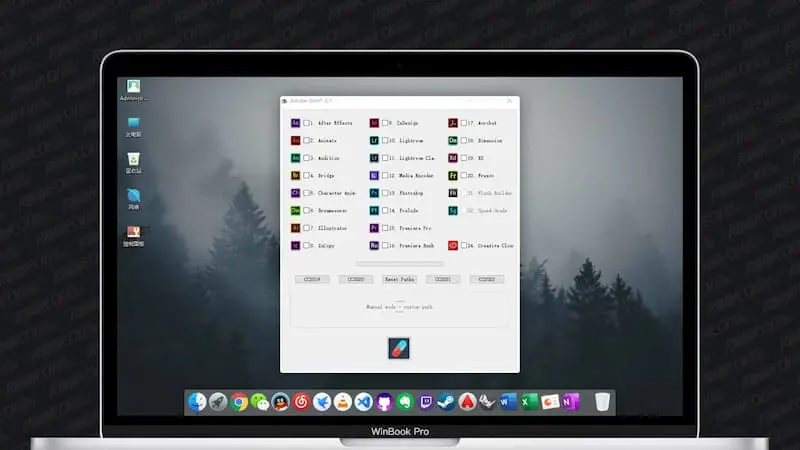The height and width of the screenshot is (450, 800).
Task: Tick the Lightroom checkbox
Action: coord(386,141)
